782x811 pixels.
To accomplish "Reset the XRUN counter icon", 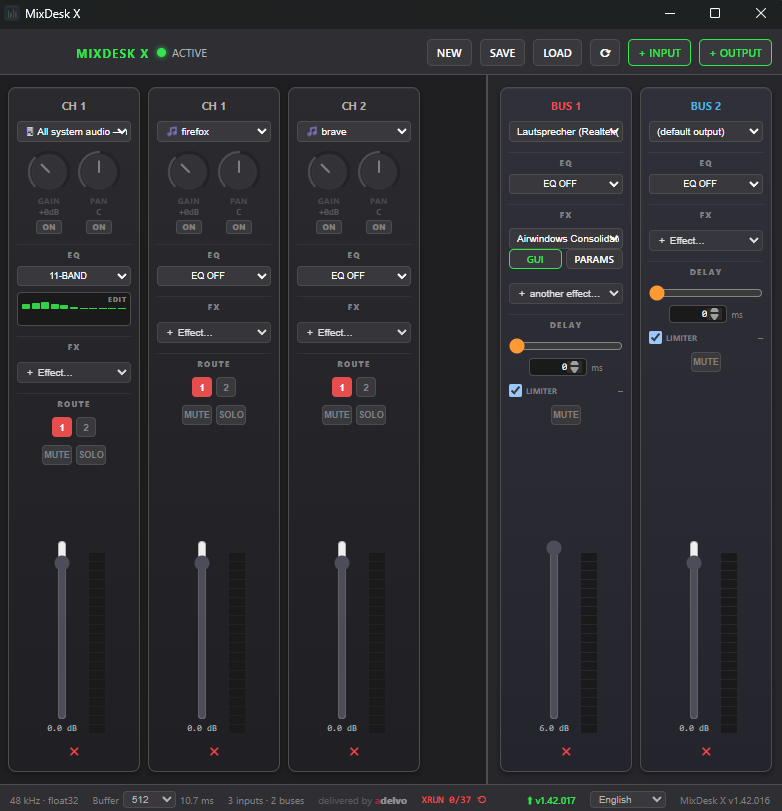I will pos(482,800).
